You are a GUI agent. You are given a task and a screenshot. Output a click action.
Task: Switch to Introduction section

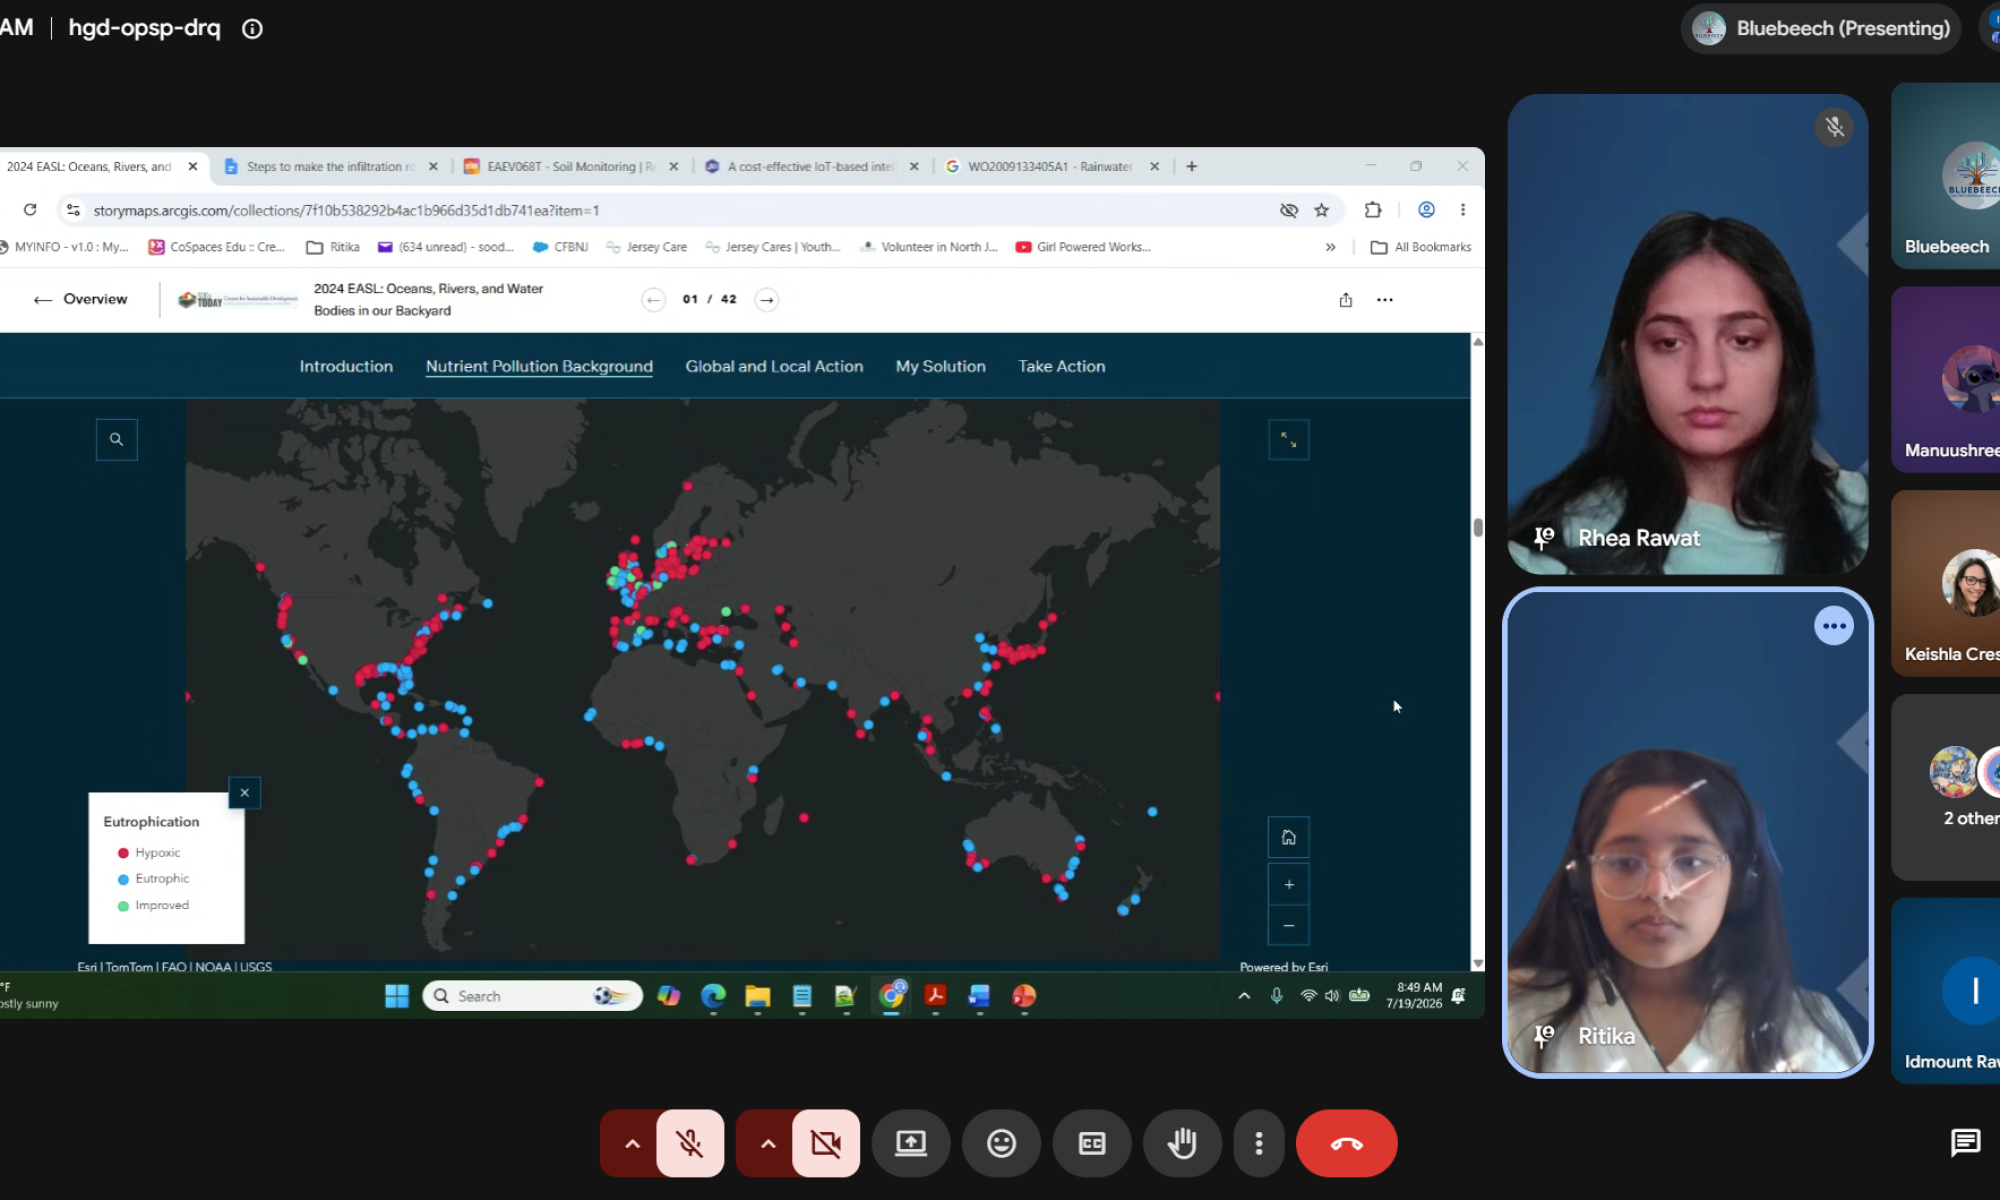(346, 366)
